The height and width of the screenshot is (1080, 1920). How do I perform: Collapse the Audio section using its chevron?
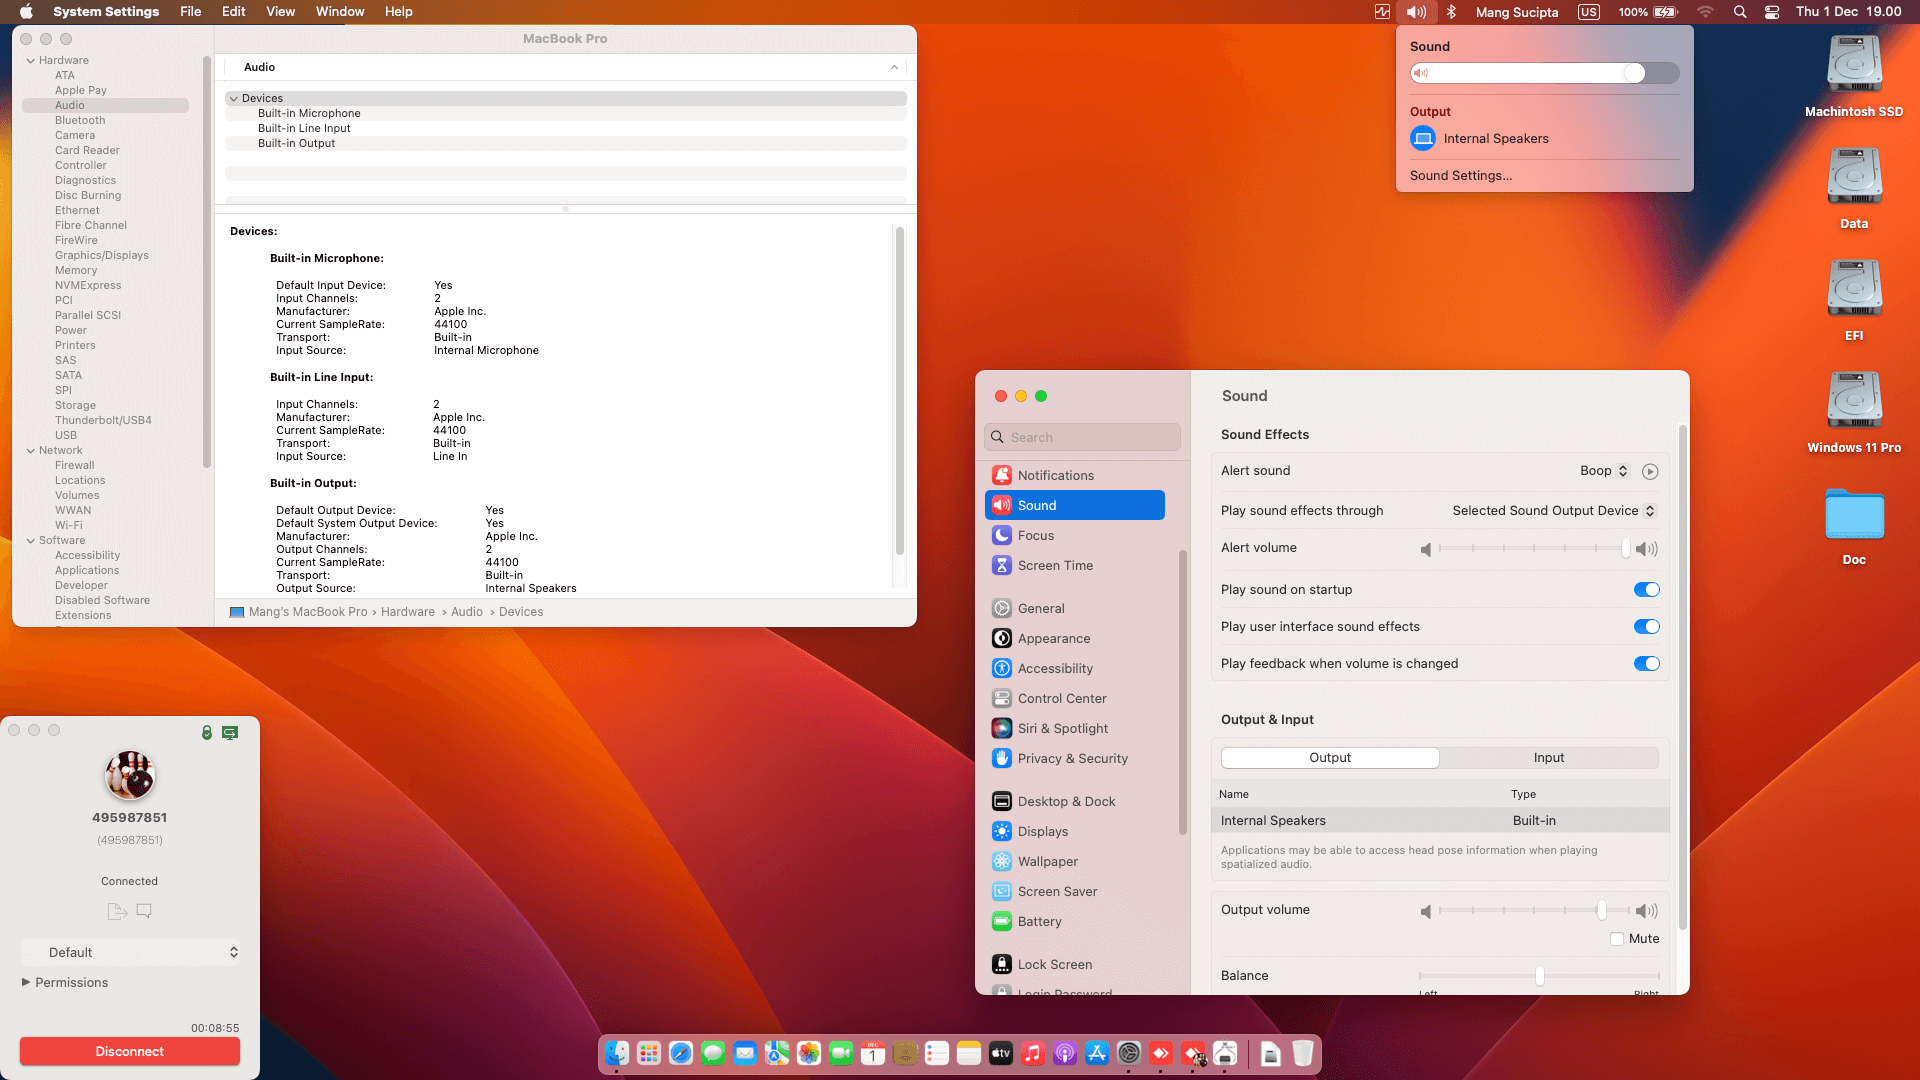pyautogui.click(x=894, y=68)
